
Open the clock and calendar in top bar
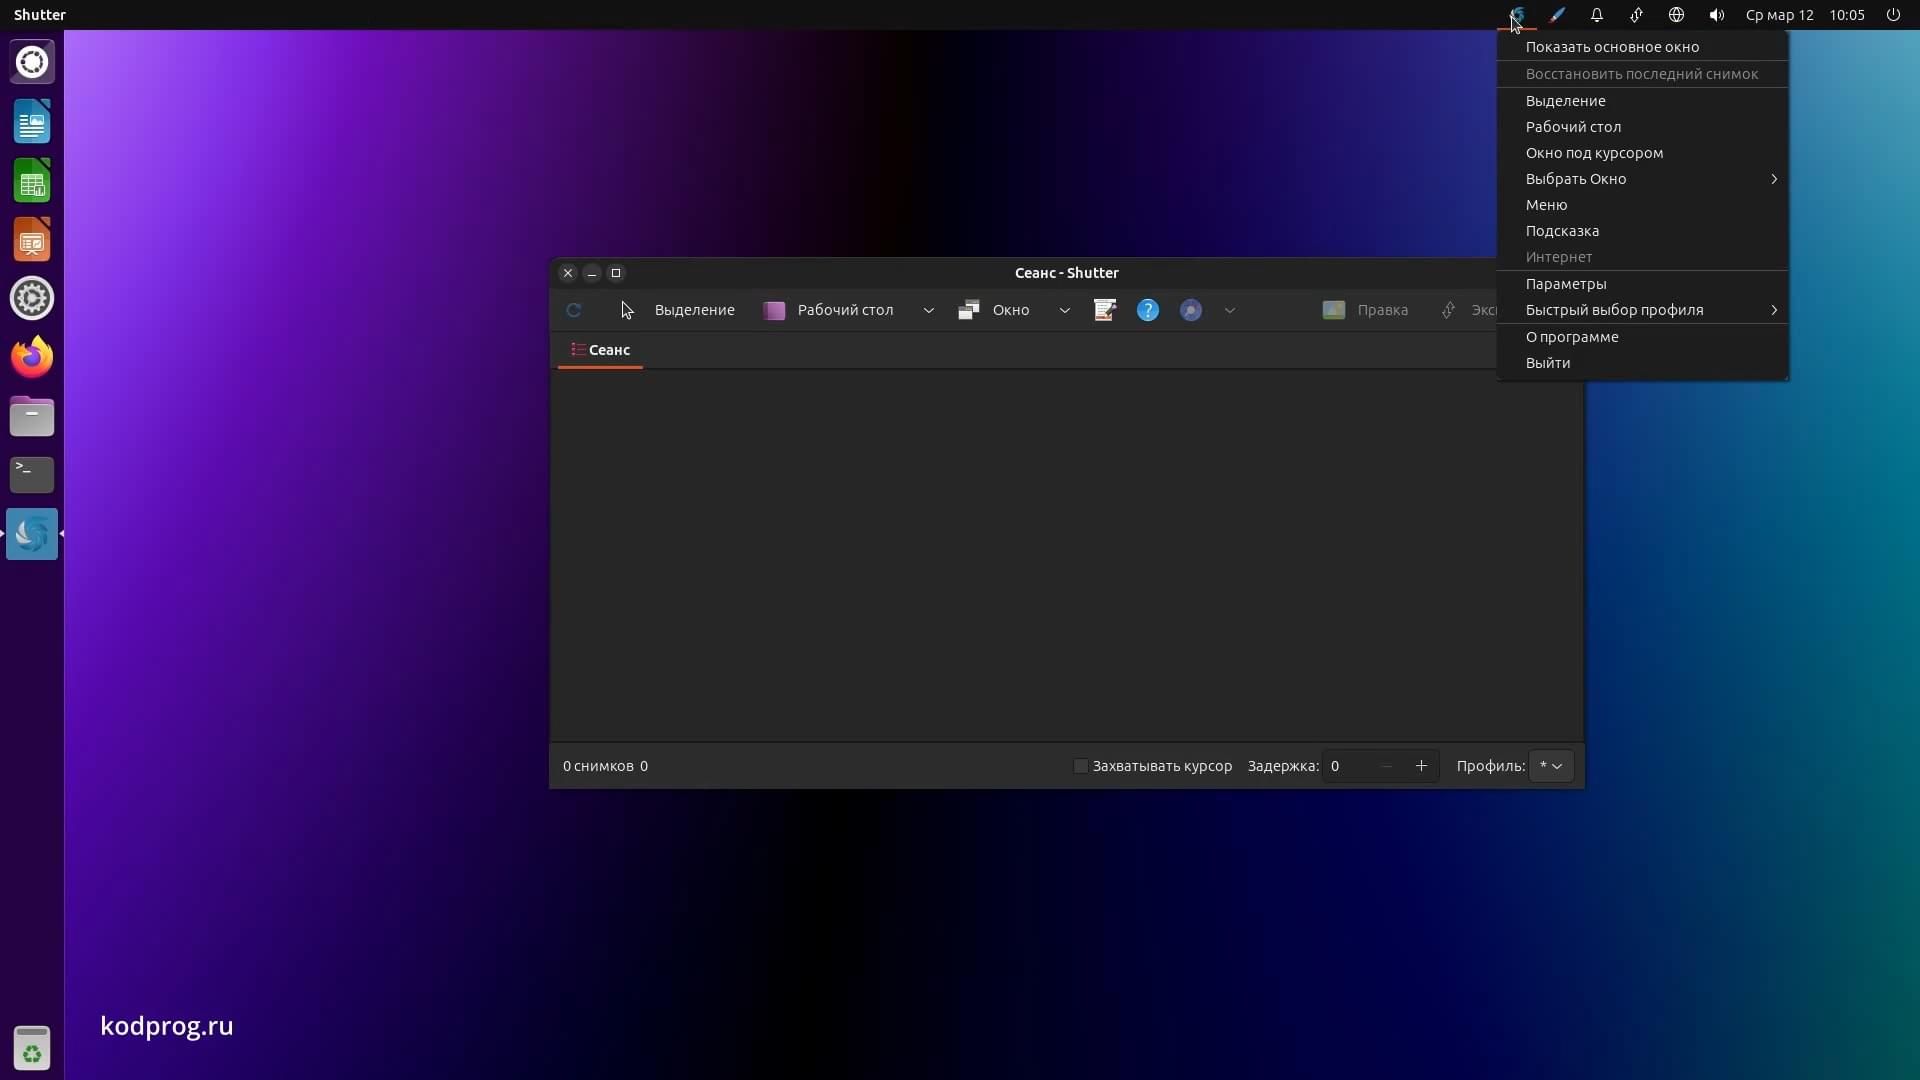pos(1805,15)
